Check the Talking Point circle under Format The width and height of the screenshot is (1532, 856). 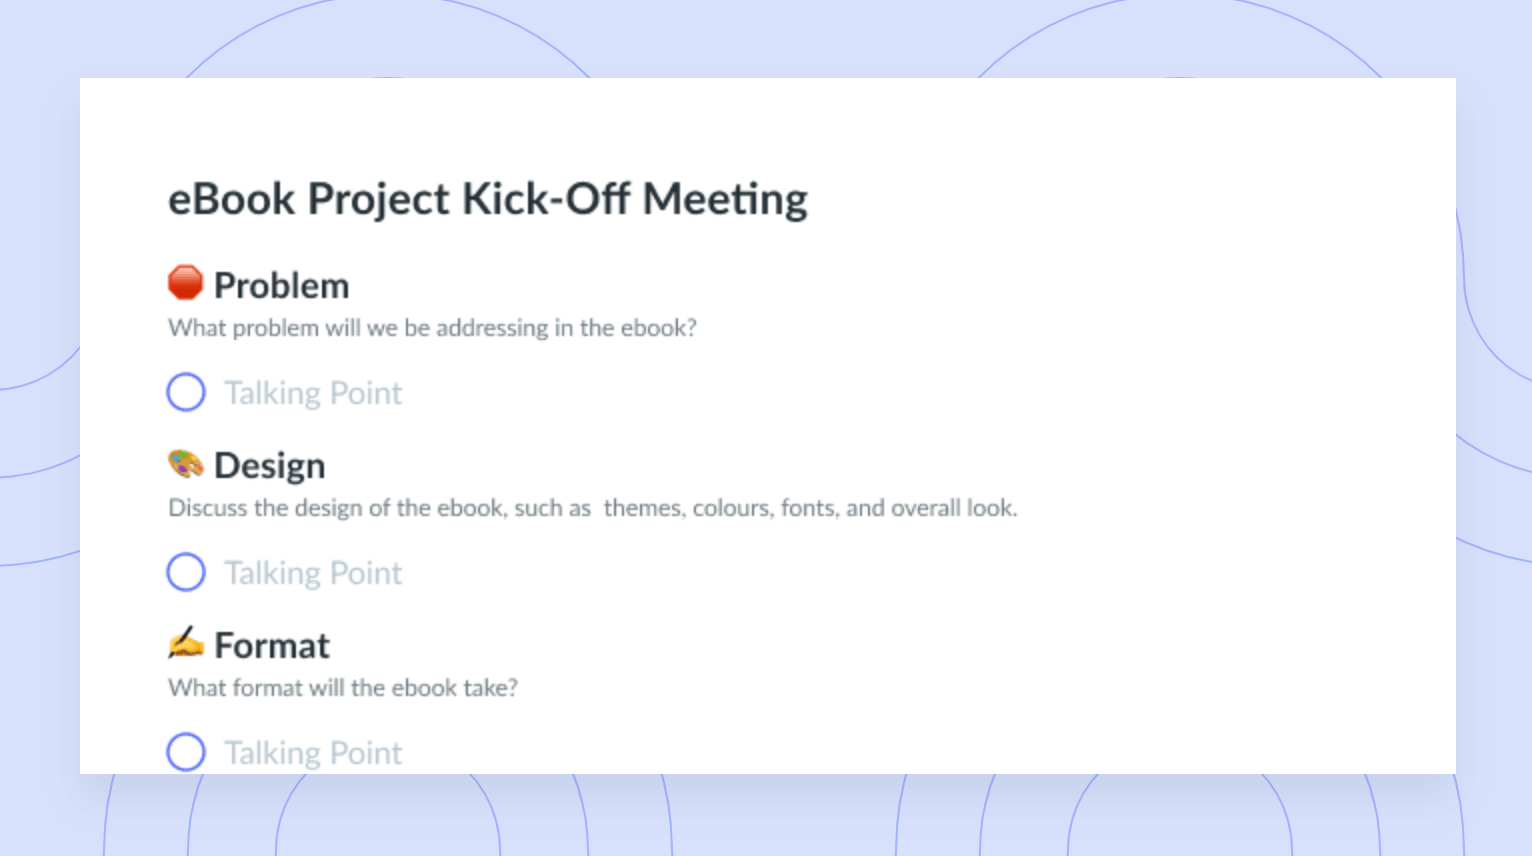click(186, 752)
